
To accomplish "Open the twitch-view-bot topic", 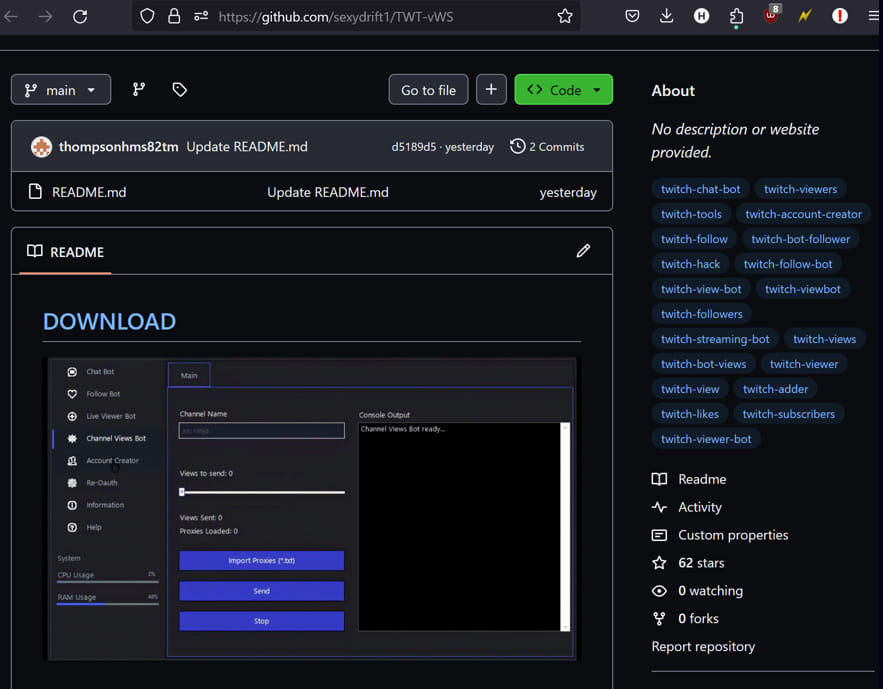I will point(701,289).
